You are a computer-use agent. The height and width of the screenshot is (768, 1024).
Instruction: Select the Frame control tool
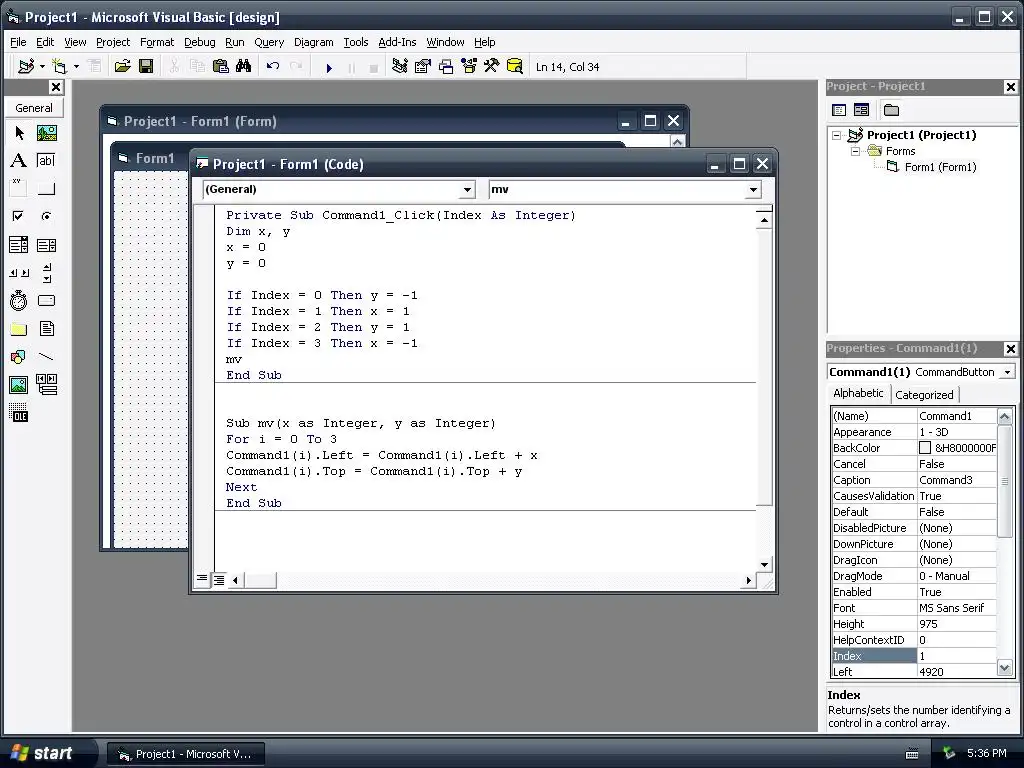(19, 189)
